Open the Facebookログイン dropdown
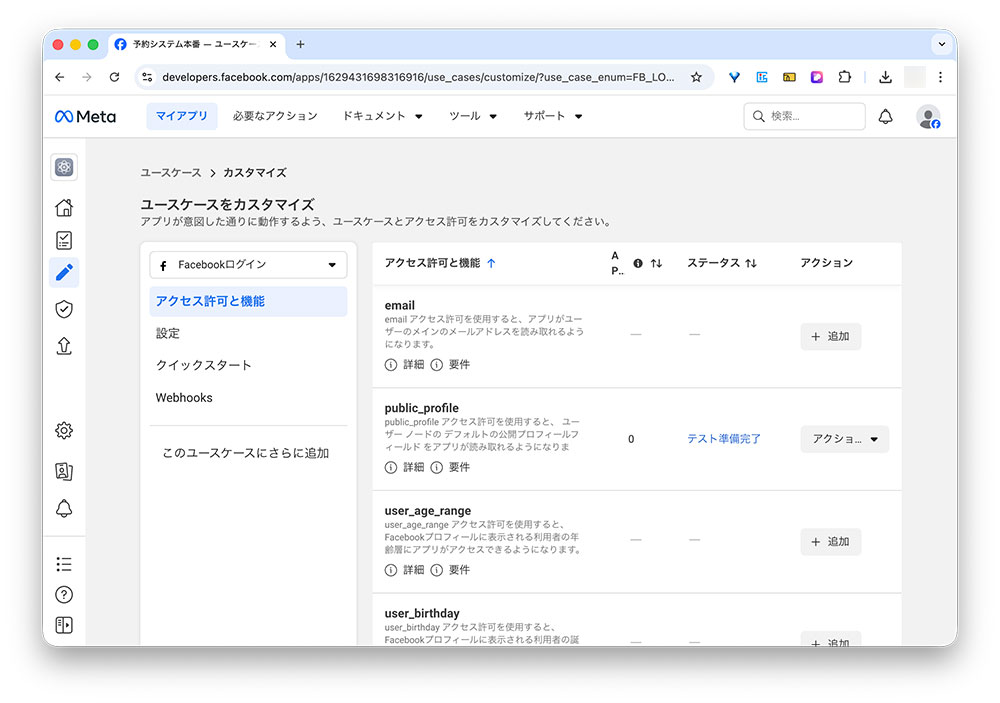This screenshot has width=1000, height=703. point(247,264)
